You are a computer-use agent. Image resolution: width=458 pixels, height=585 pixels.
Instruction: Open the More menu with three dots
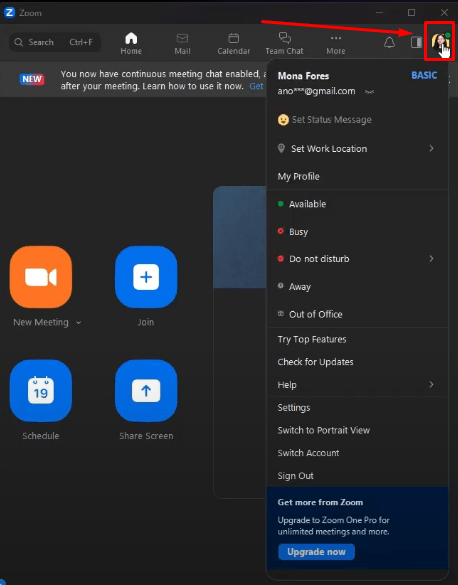(336, 44)
